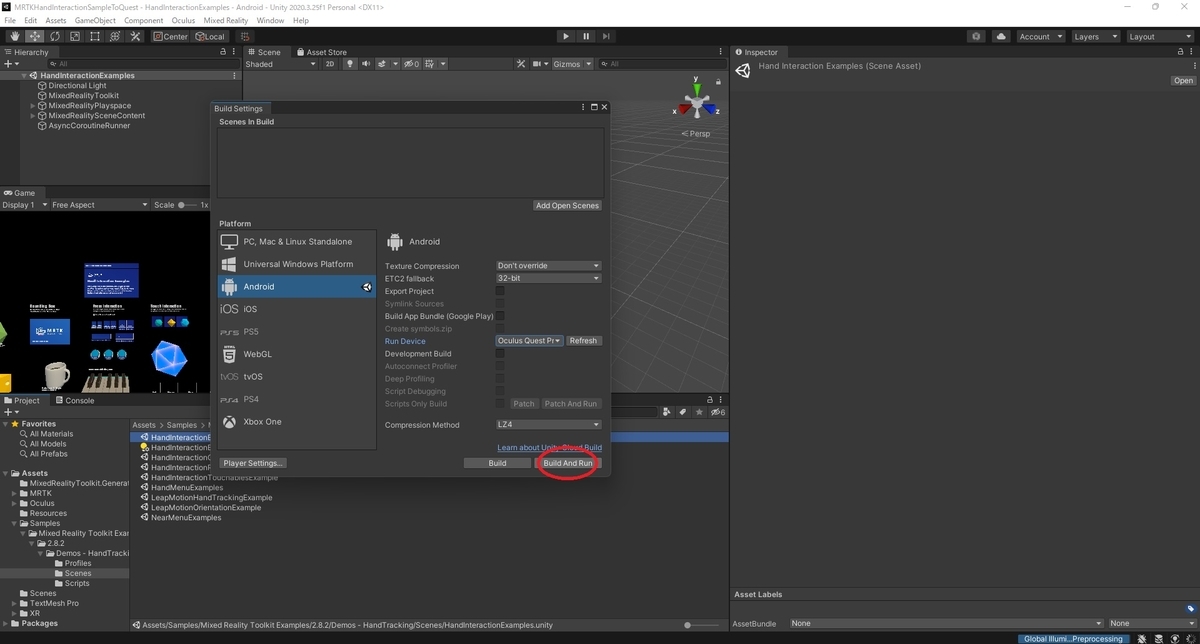Select WebGL platform
The width and height of the screenshot is (1200, 644).
click(297, 354)
